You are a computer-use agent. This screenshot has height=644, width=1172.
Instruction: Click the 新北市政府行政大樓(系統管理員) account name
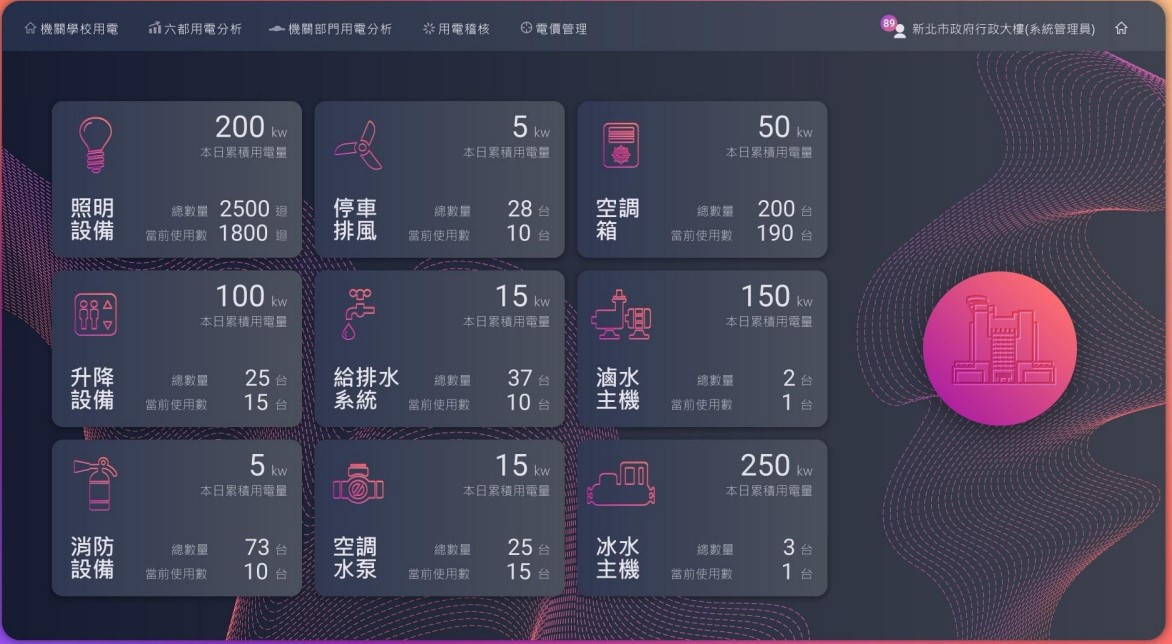tap(1003, 29)
